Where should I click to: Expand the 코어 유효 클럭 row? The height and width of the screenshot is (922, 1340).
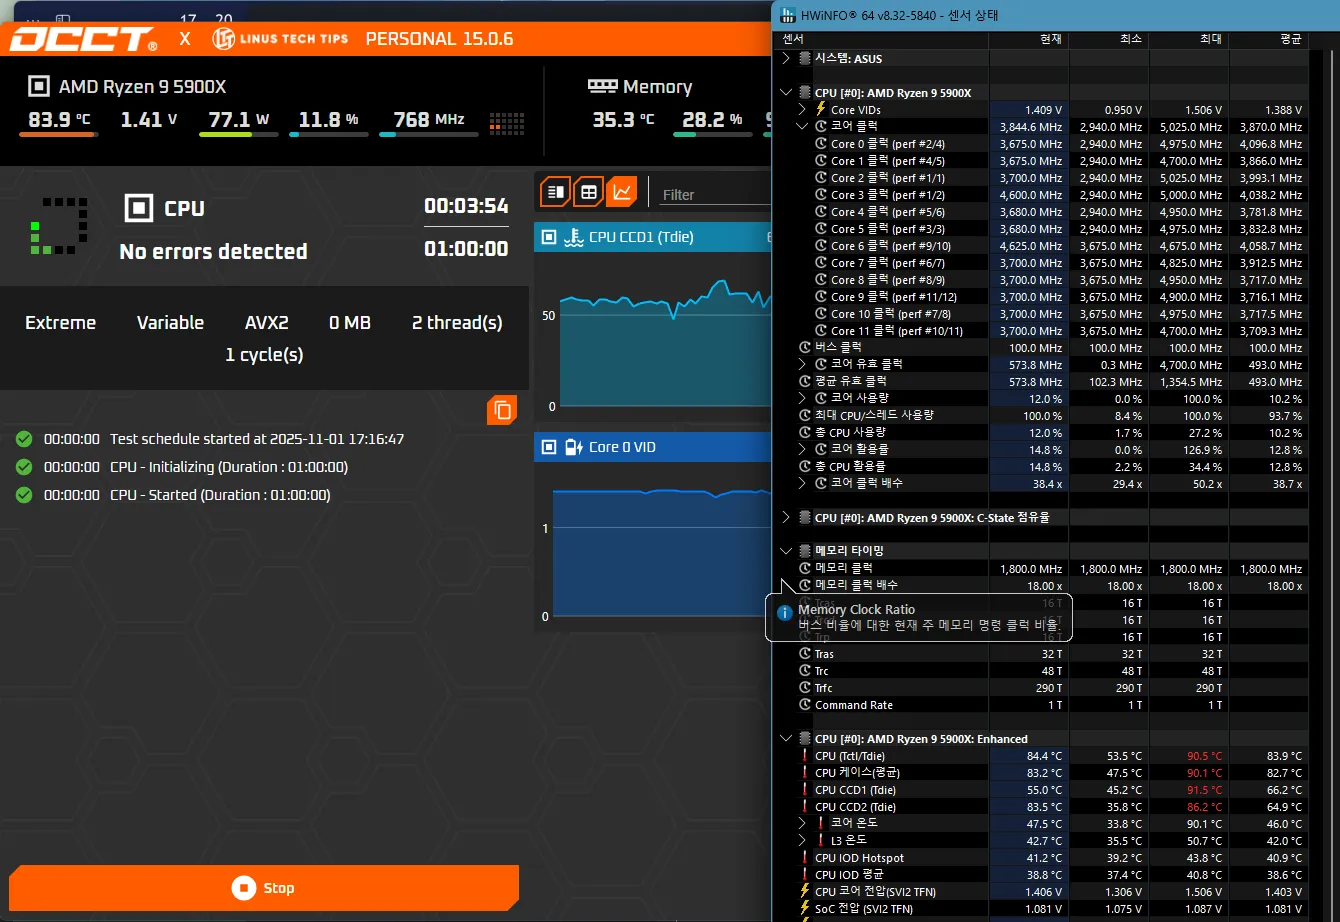click(x=802, y=365)
